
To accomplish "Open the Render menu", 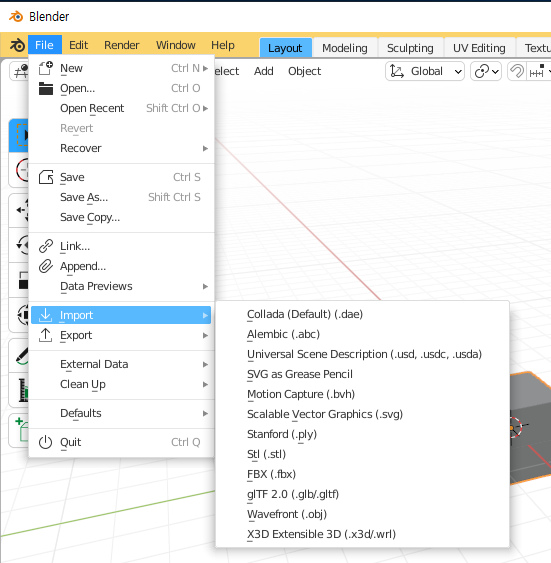I will 122,45.
